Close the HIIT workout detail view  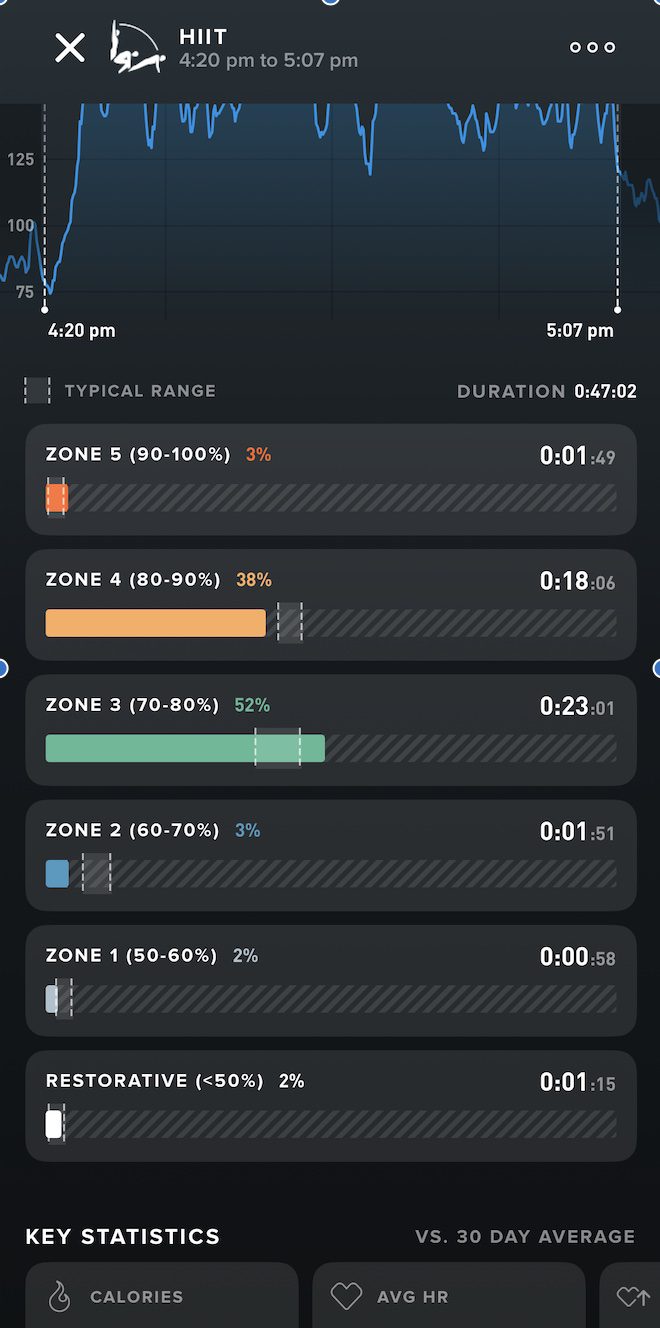tap(70, 47)
